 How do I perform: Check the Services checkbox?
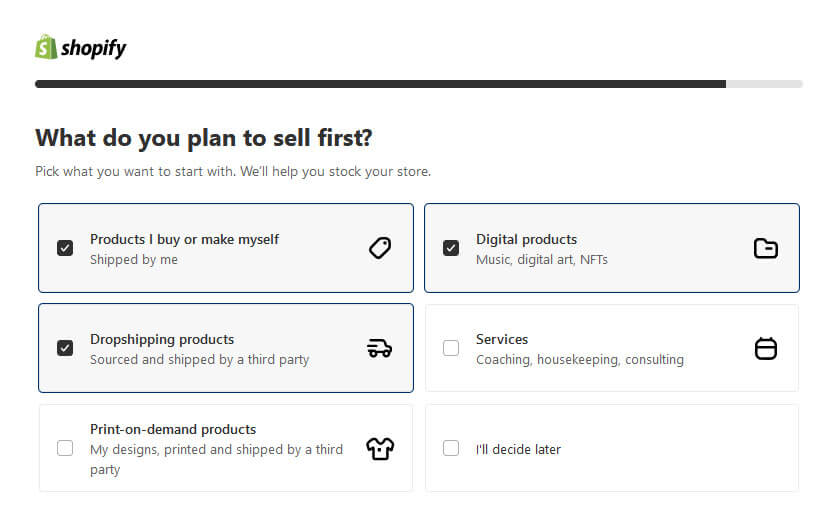point(451,348)
